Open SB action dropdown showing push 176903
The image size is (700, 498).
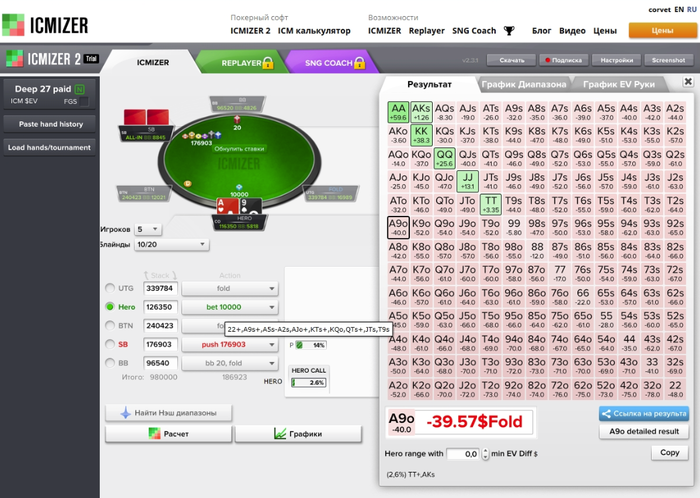pos(230,344)
